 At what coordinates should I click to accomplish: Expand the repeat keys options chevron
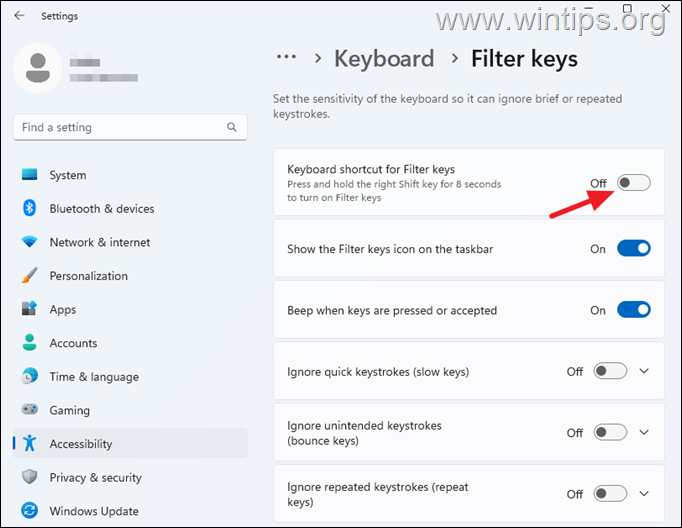click(644, 494)
